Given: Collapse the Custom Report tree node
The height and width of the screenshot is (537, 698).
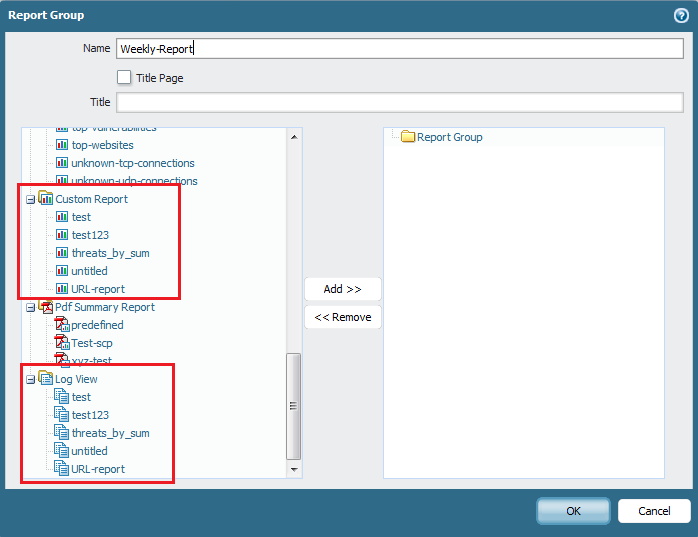Looking at the screenshot, I should pos(30,199).
